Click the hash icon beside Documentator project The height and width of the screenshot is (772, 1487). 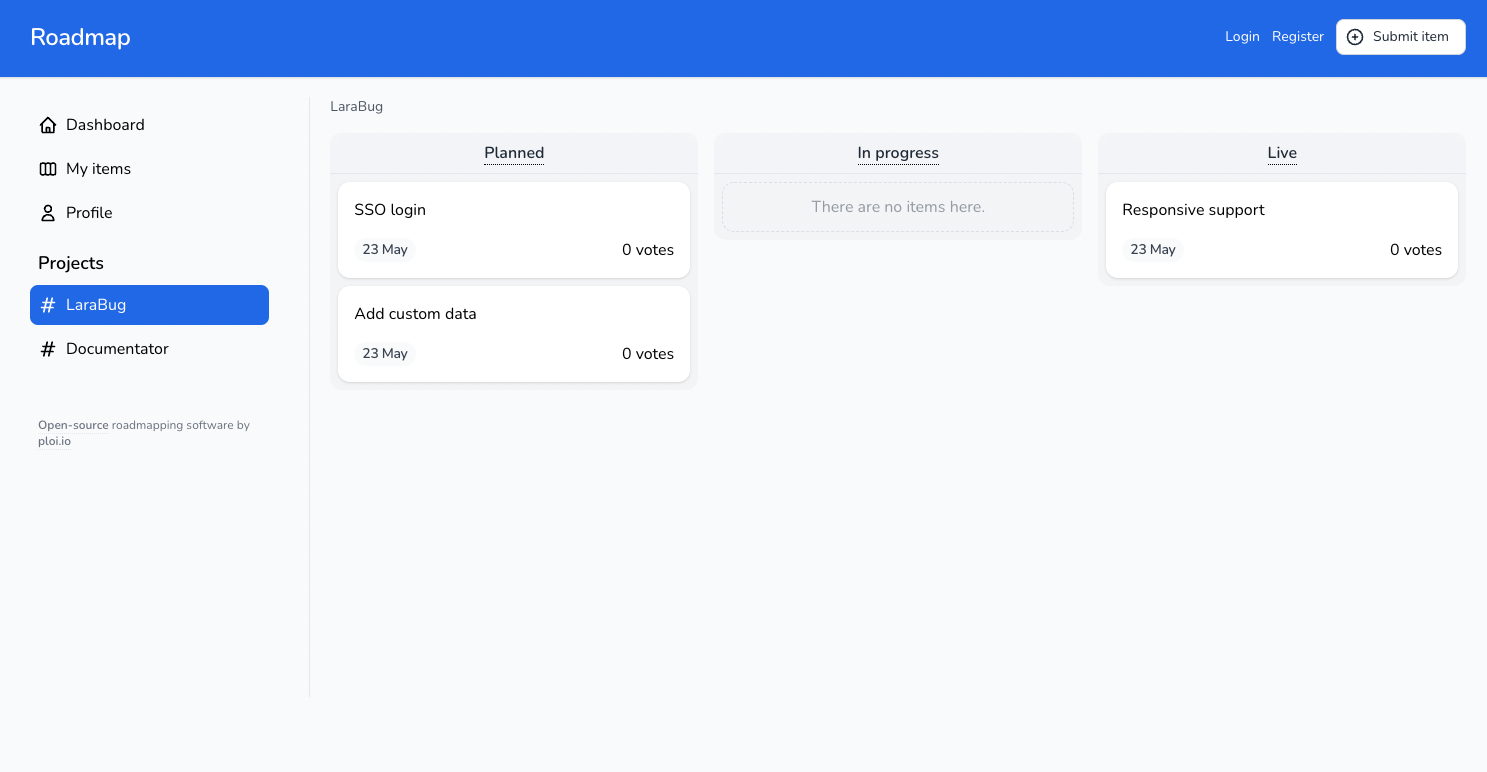tap(48, 348)
